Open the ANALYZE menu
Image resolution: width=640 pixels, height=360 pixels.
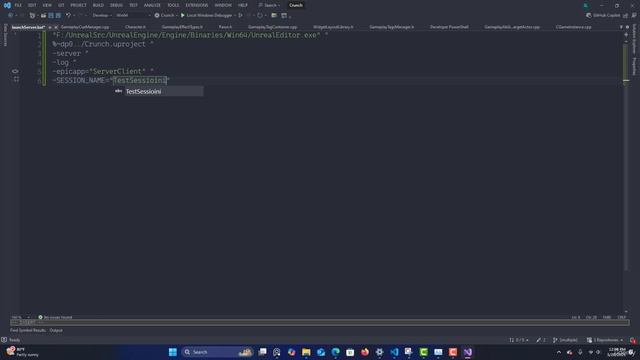152,5
